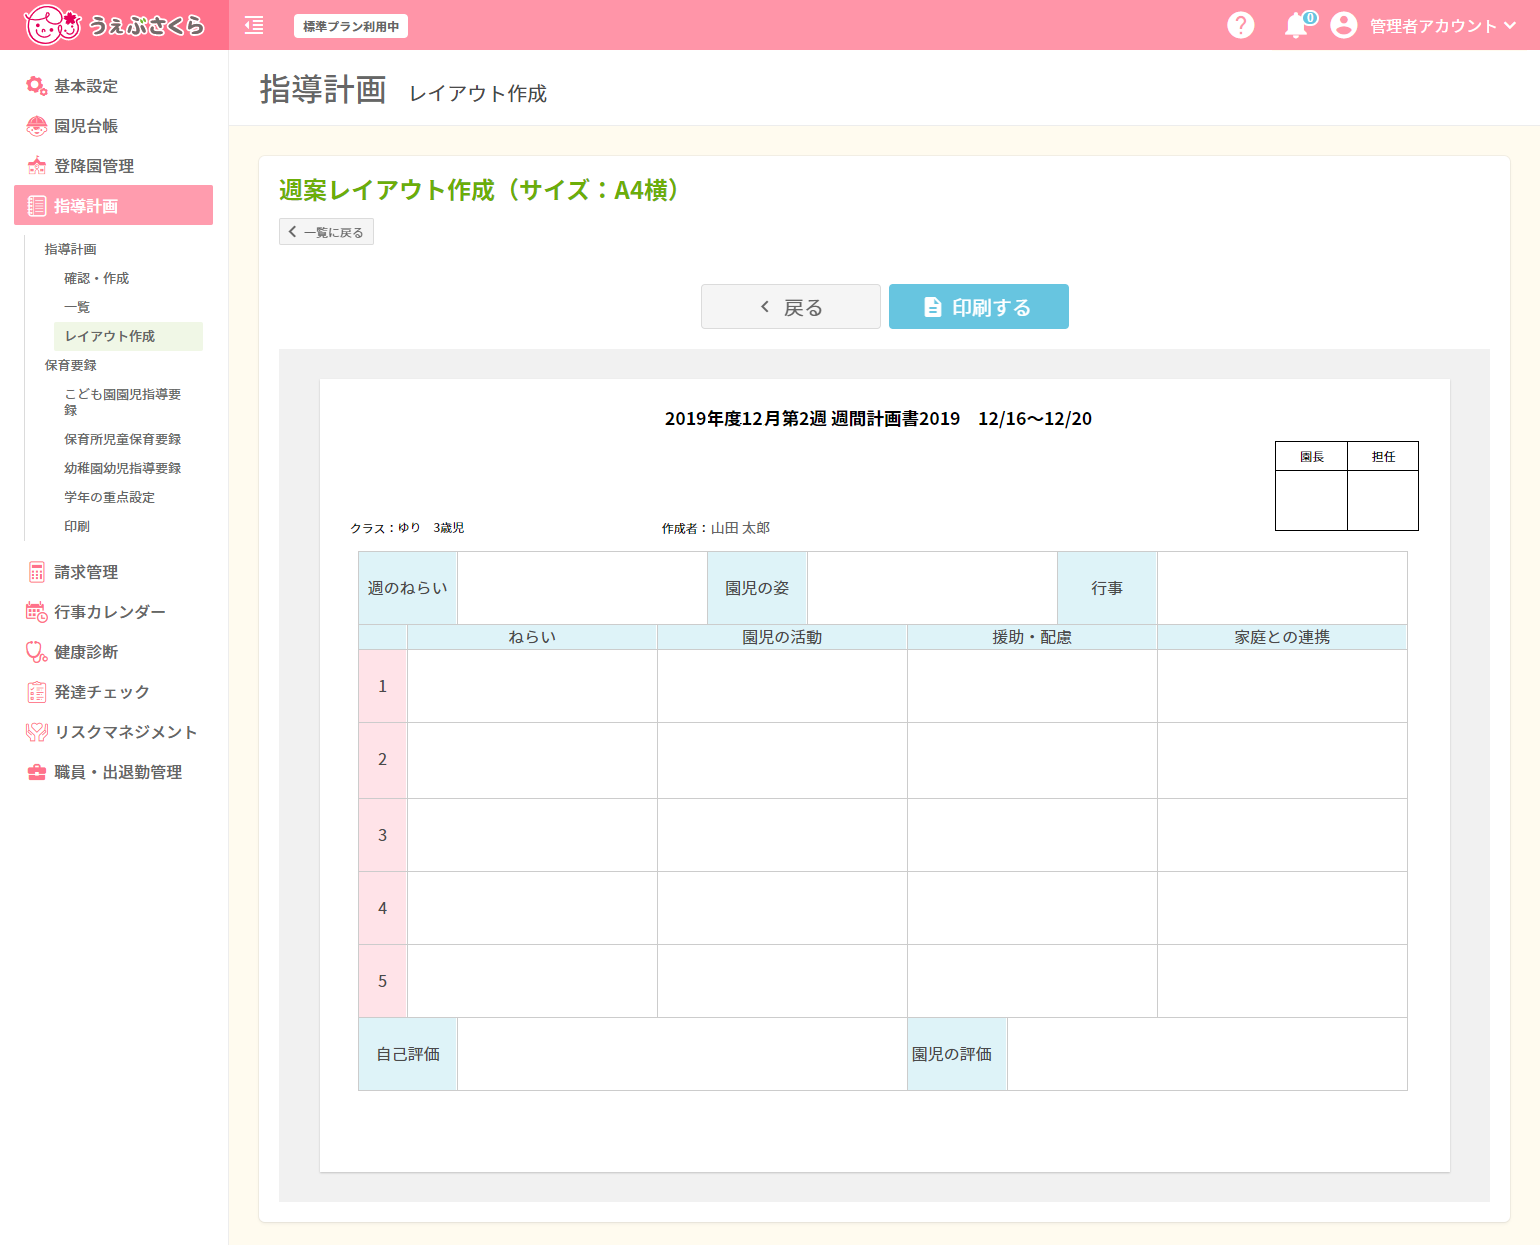1540x1245 pixels.
Task: Click the document icon in 印刷する
Action: (932, 307)
